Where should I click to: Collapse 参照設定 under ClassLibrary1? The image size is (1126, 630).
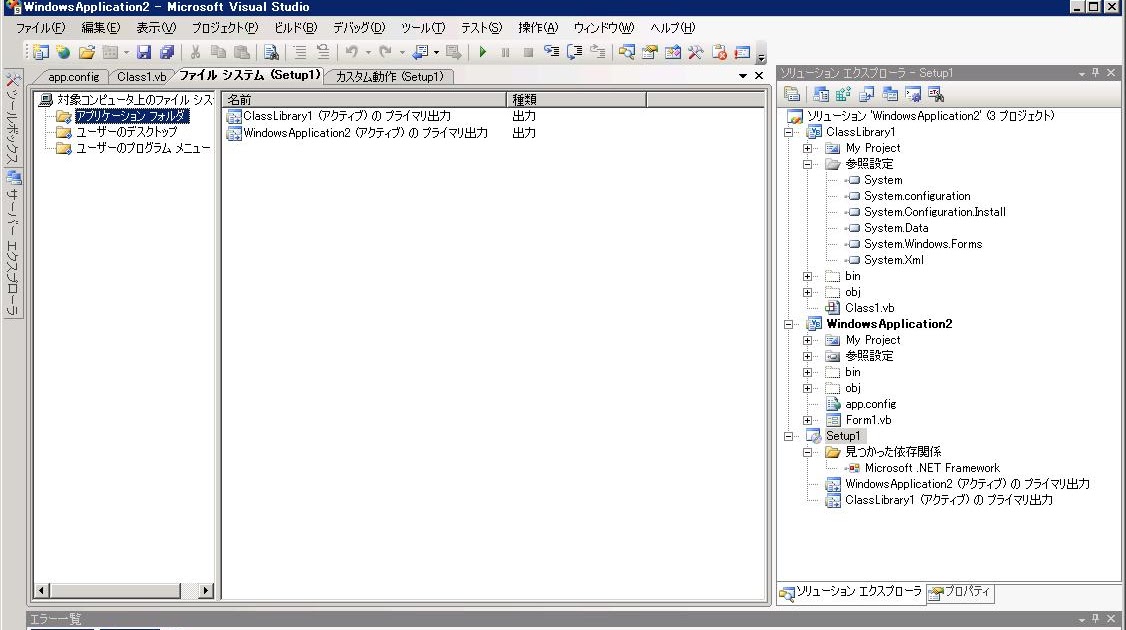click(x=807, y=164)
